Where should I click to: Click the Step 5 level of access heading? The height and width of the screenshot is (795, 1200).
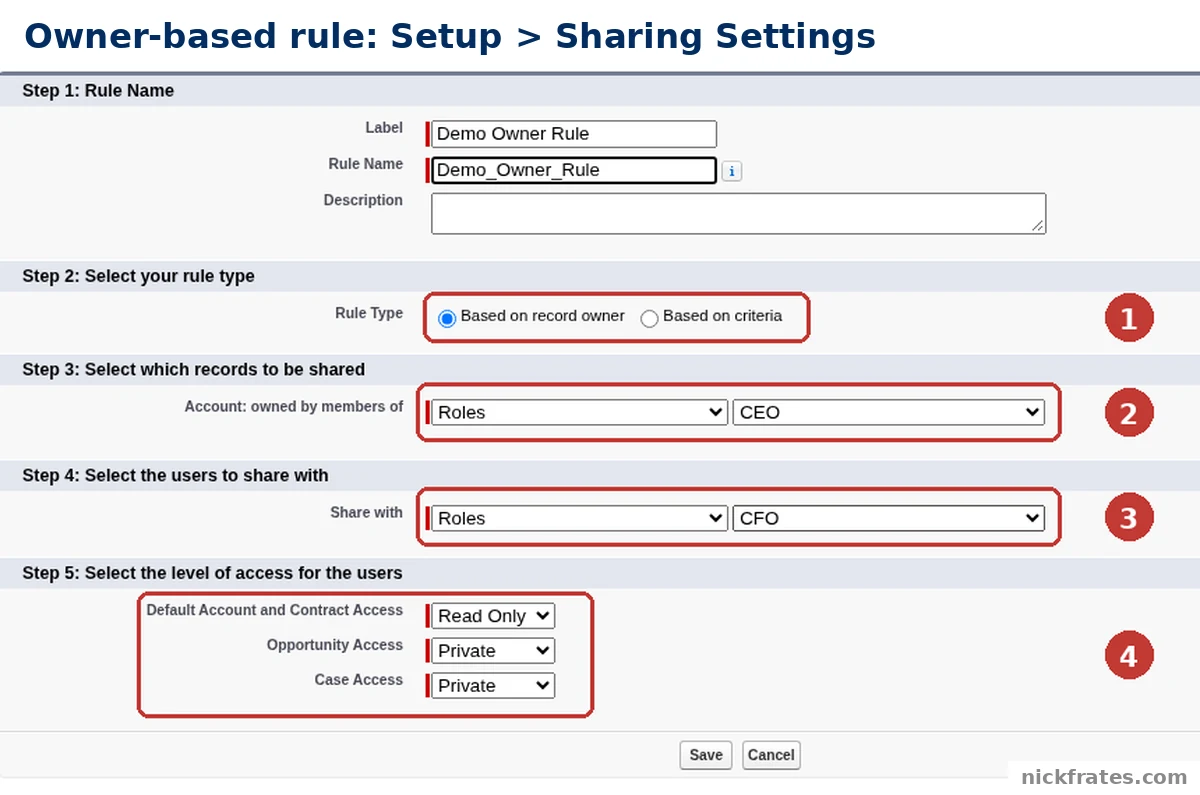[x=212, y=573]
